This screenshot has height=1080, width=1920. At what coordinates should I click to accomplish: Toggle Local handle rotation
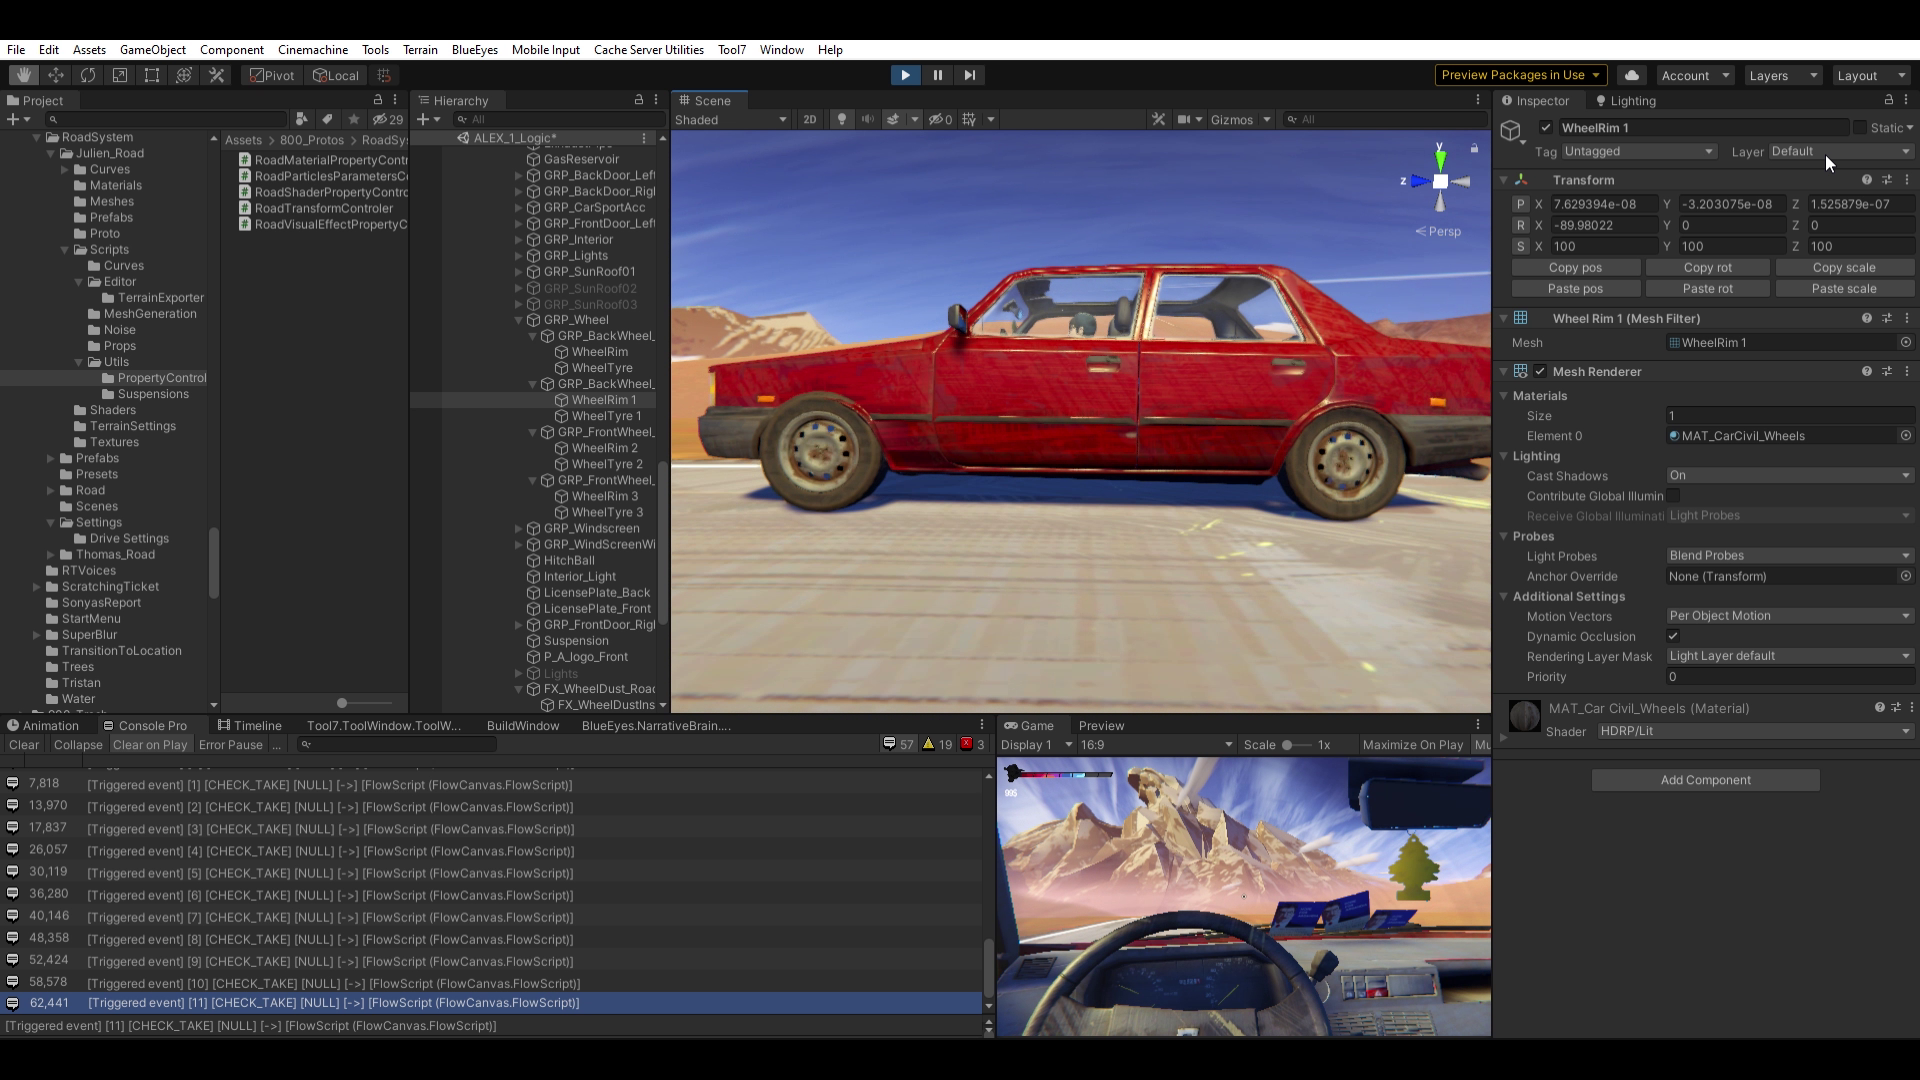(x=336, y=75)
